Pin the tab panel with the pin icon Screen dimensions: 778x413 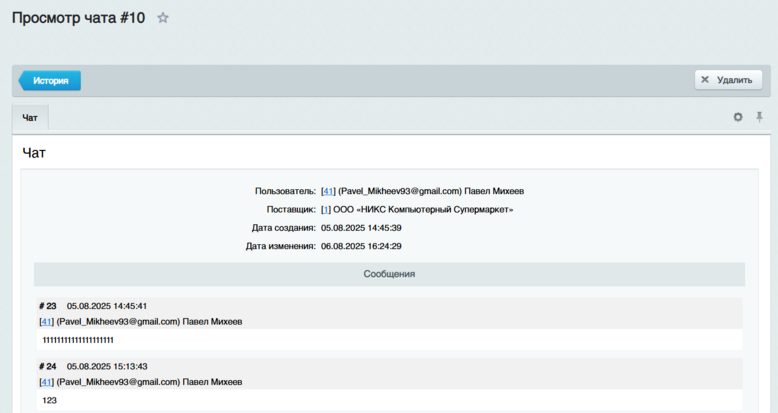point(759,117)
